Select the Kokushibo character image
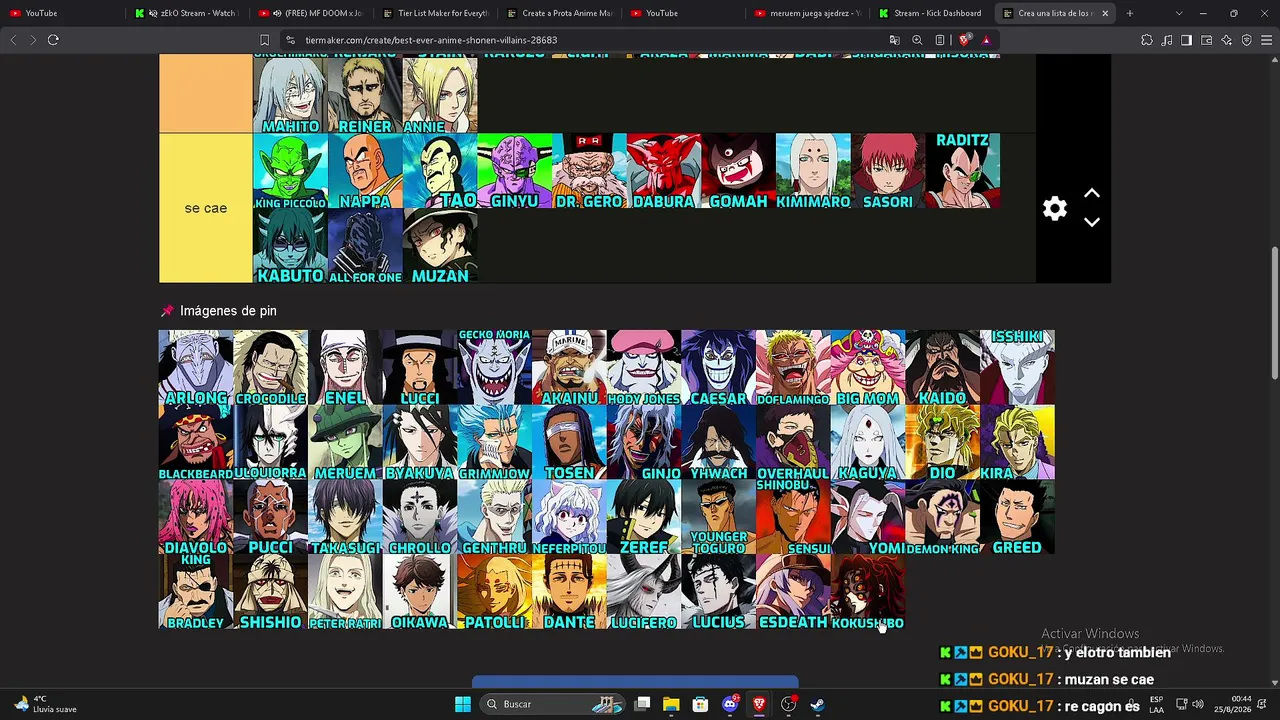1280x720 pixels. coord(867,593)
